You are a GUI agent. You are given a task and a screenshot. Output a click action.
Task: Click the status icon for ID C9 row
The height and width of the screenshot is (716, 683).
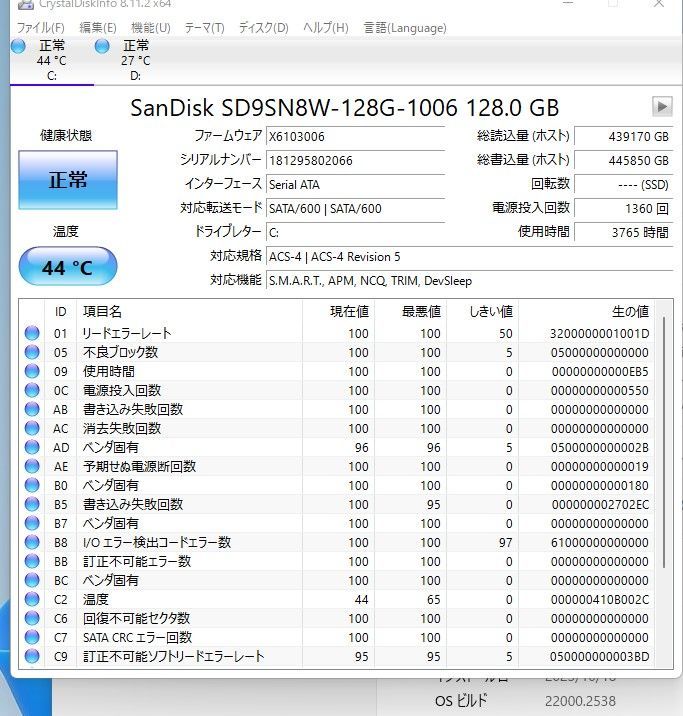pos(32,656)
